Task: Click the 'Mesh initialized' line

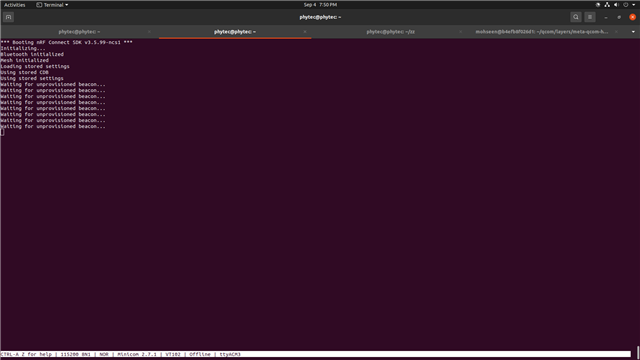Action: (x=24, y=60)
